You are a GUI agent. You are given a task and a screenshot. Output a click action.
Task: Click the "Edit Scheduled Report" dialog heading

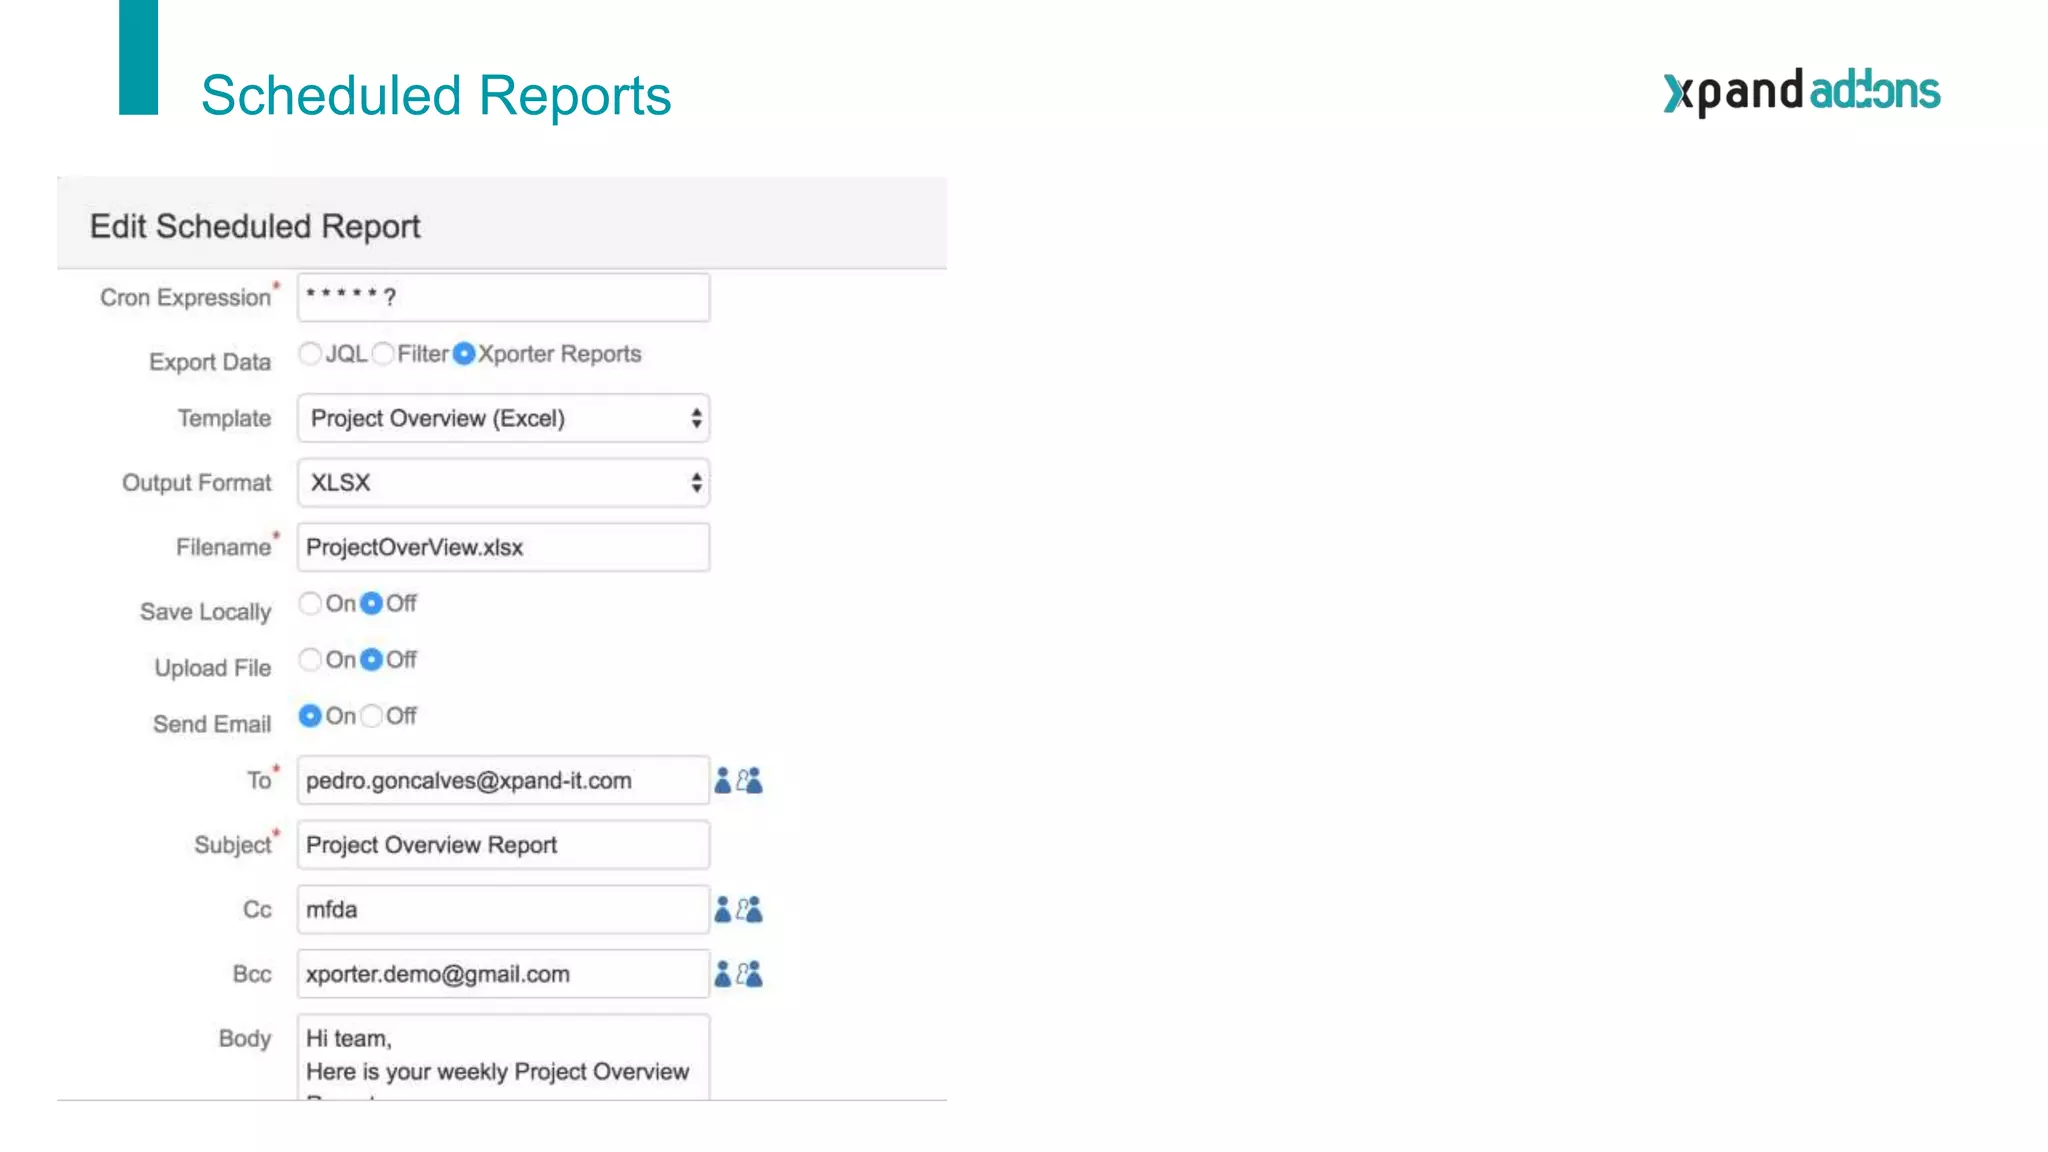[x=255, y=227]
